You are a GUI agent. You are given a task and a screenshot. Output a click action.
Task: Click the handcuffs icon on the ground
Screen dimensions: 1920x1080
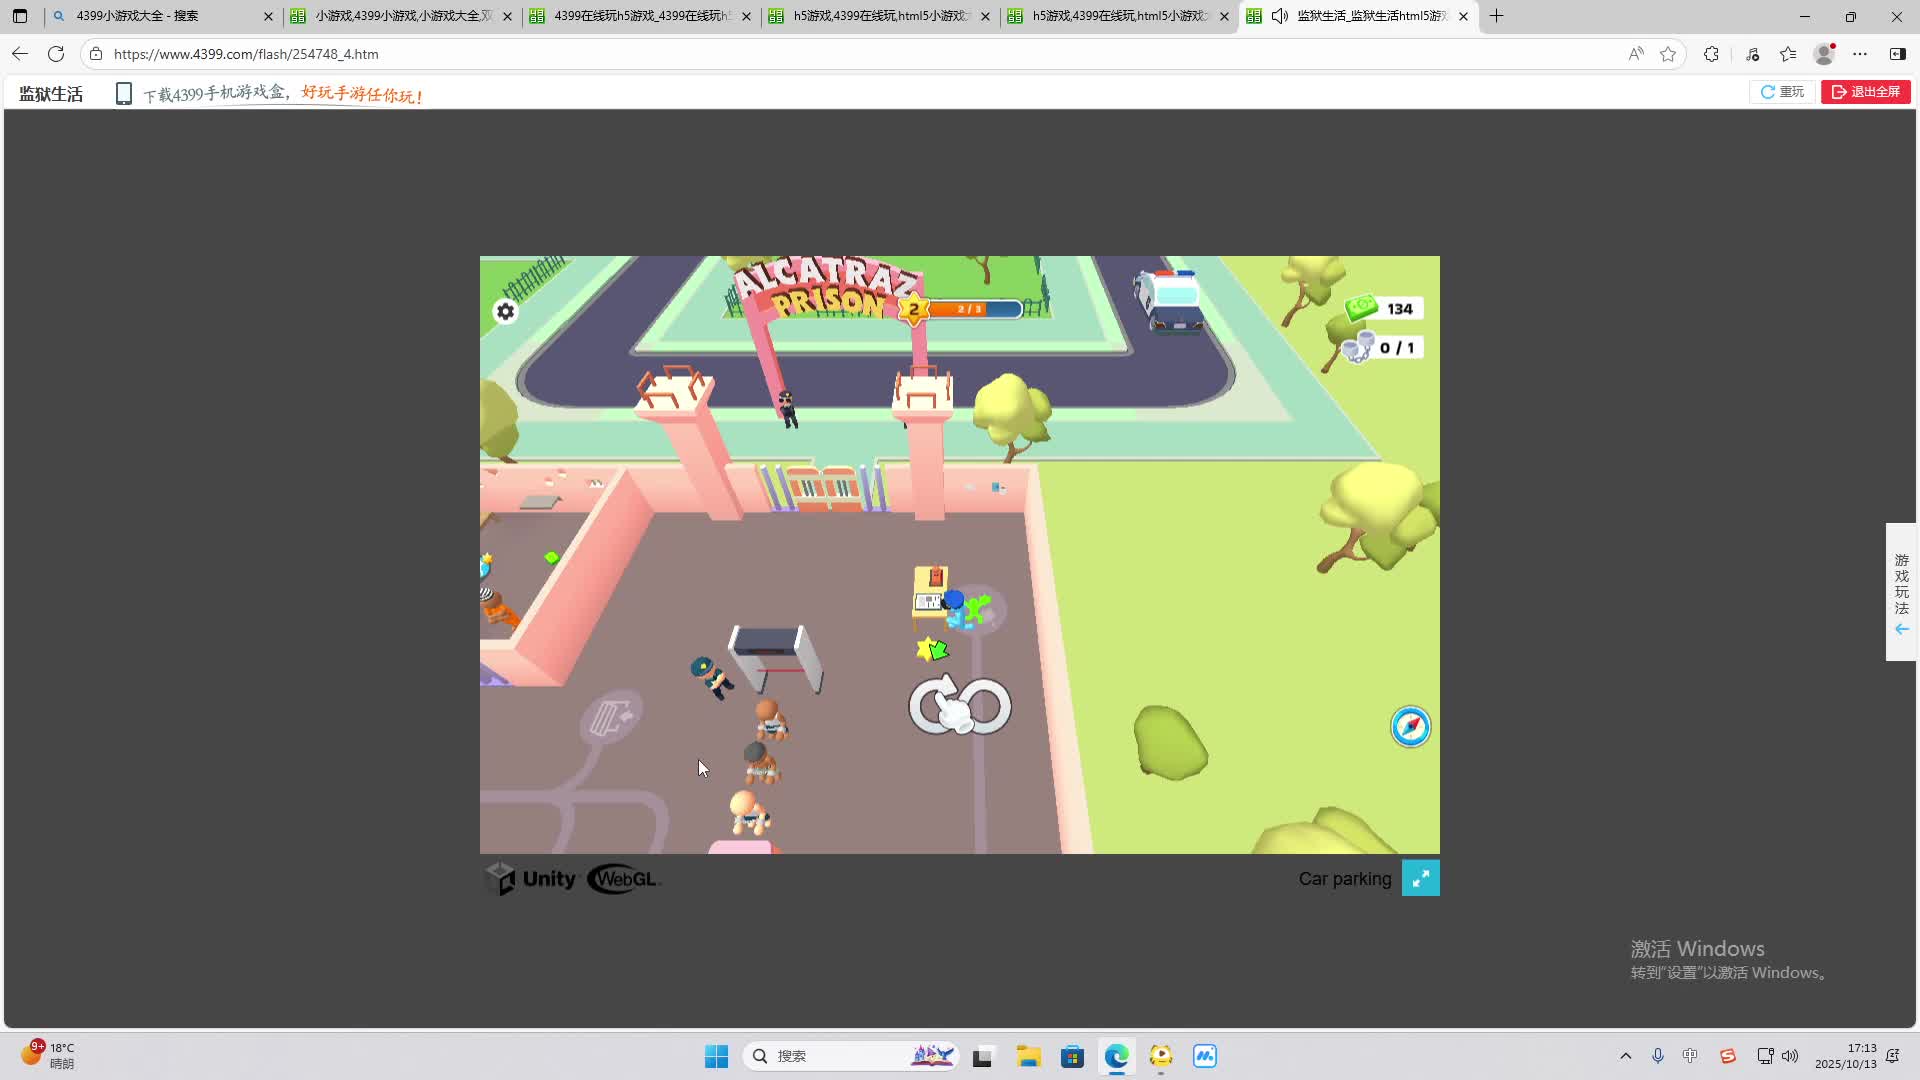tap(960, 705)
